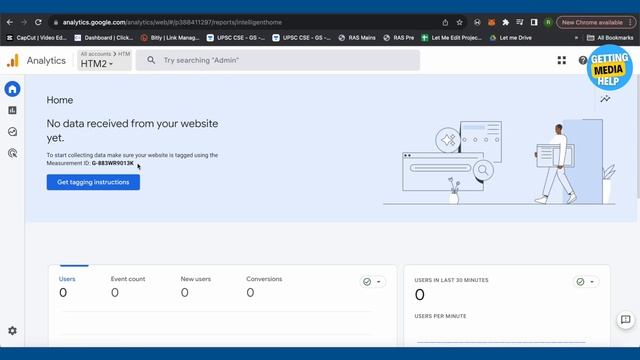Open the feedback chat icon
Image resolution: width=640 pixels, height=360 pixels.
coord(625,320)
